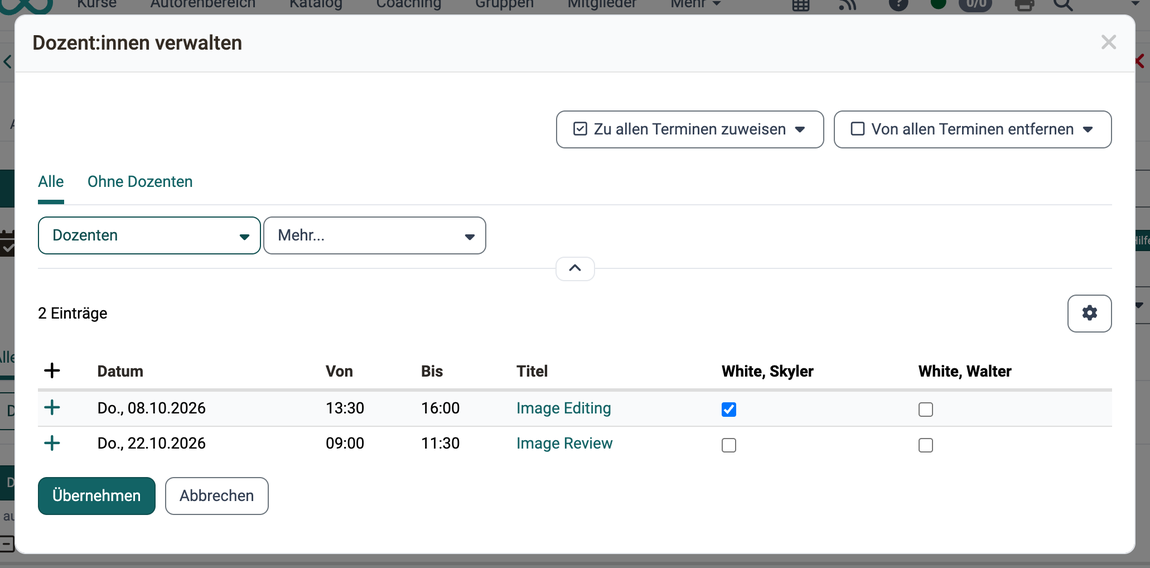The image size is (1150, 568).
Task: Open the Image Editing link
Action: point(563,408)
